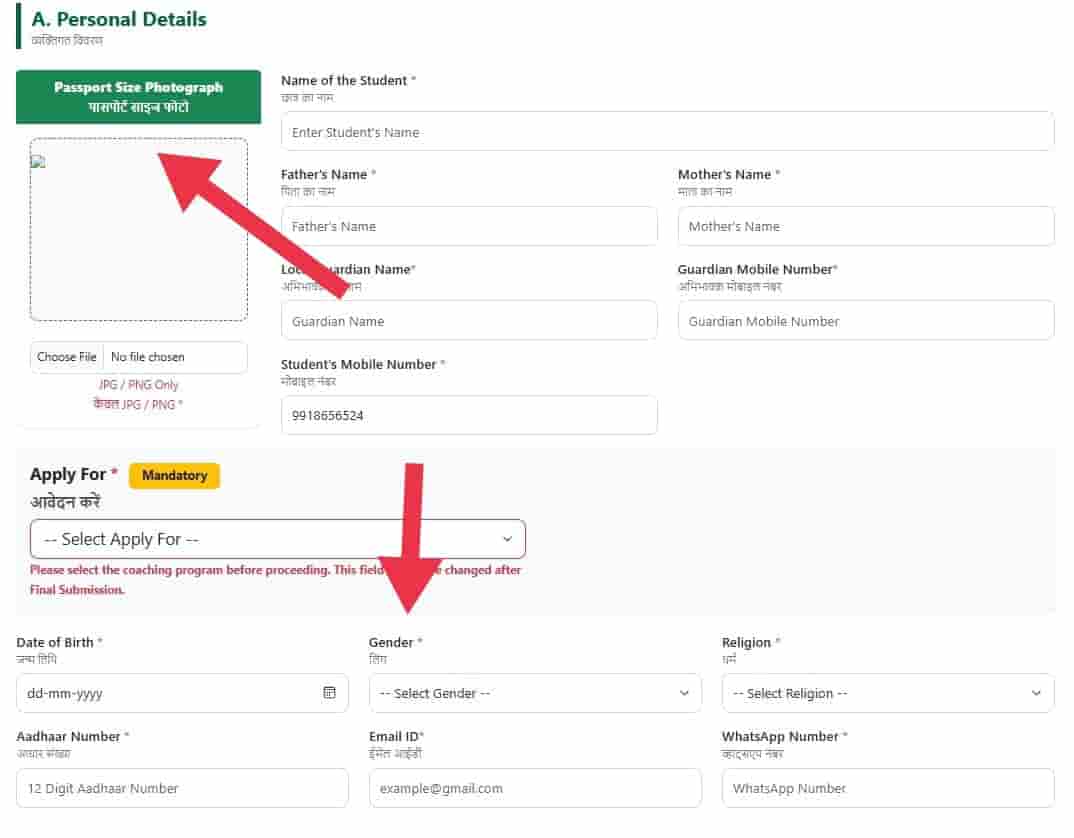The width and height of the screenshot is (1074, 838).
Task: Focus the 12 Digit Aadhaar Number field
Action: pyautogui.click(x=182, y=788)
